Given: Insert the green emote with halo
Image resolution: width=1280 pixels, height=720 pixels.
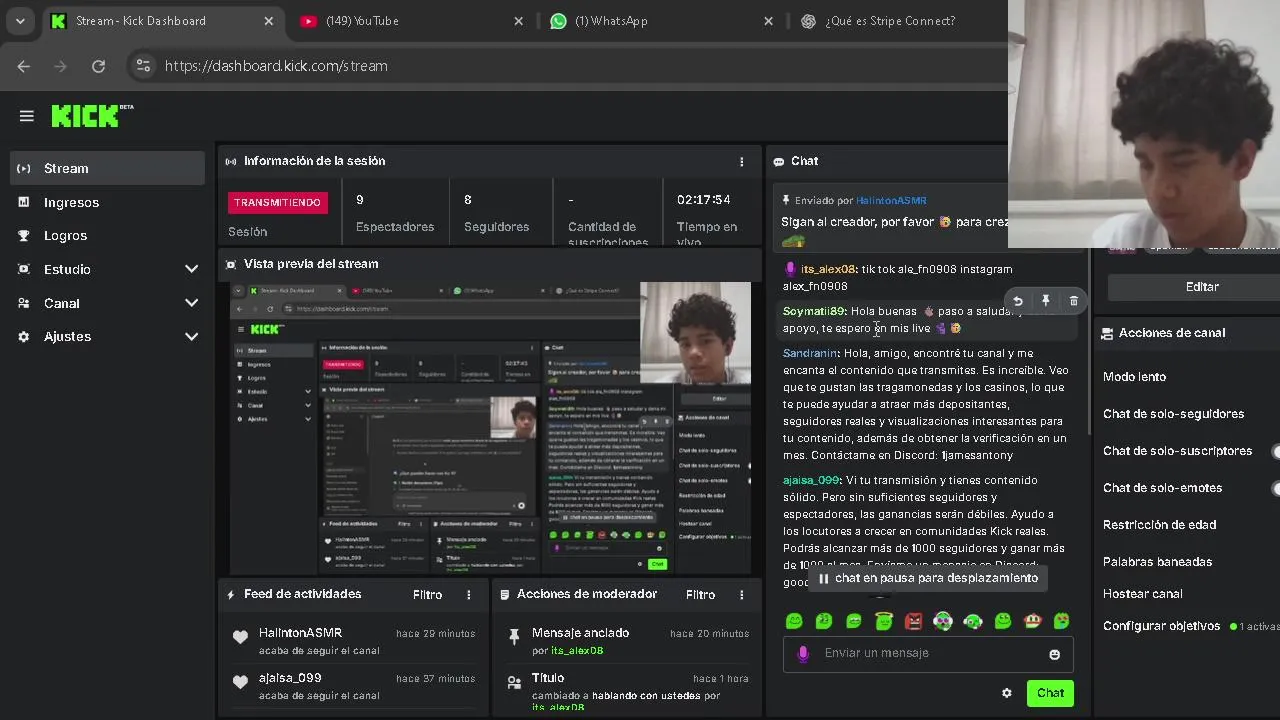Looking at the screenshot, I should click(x=883, y=621).
